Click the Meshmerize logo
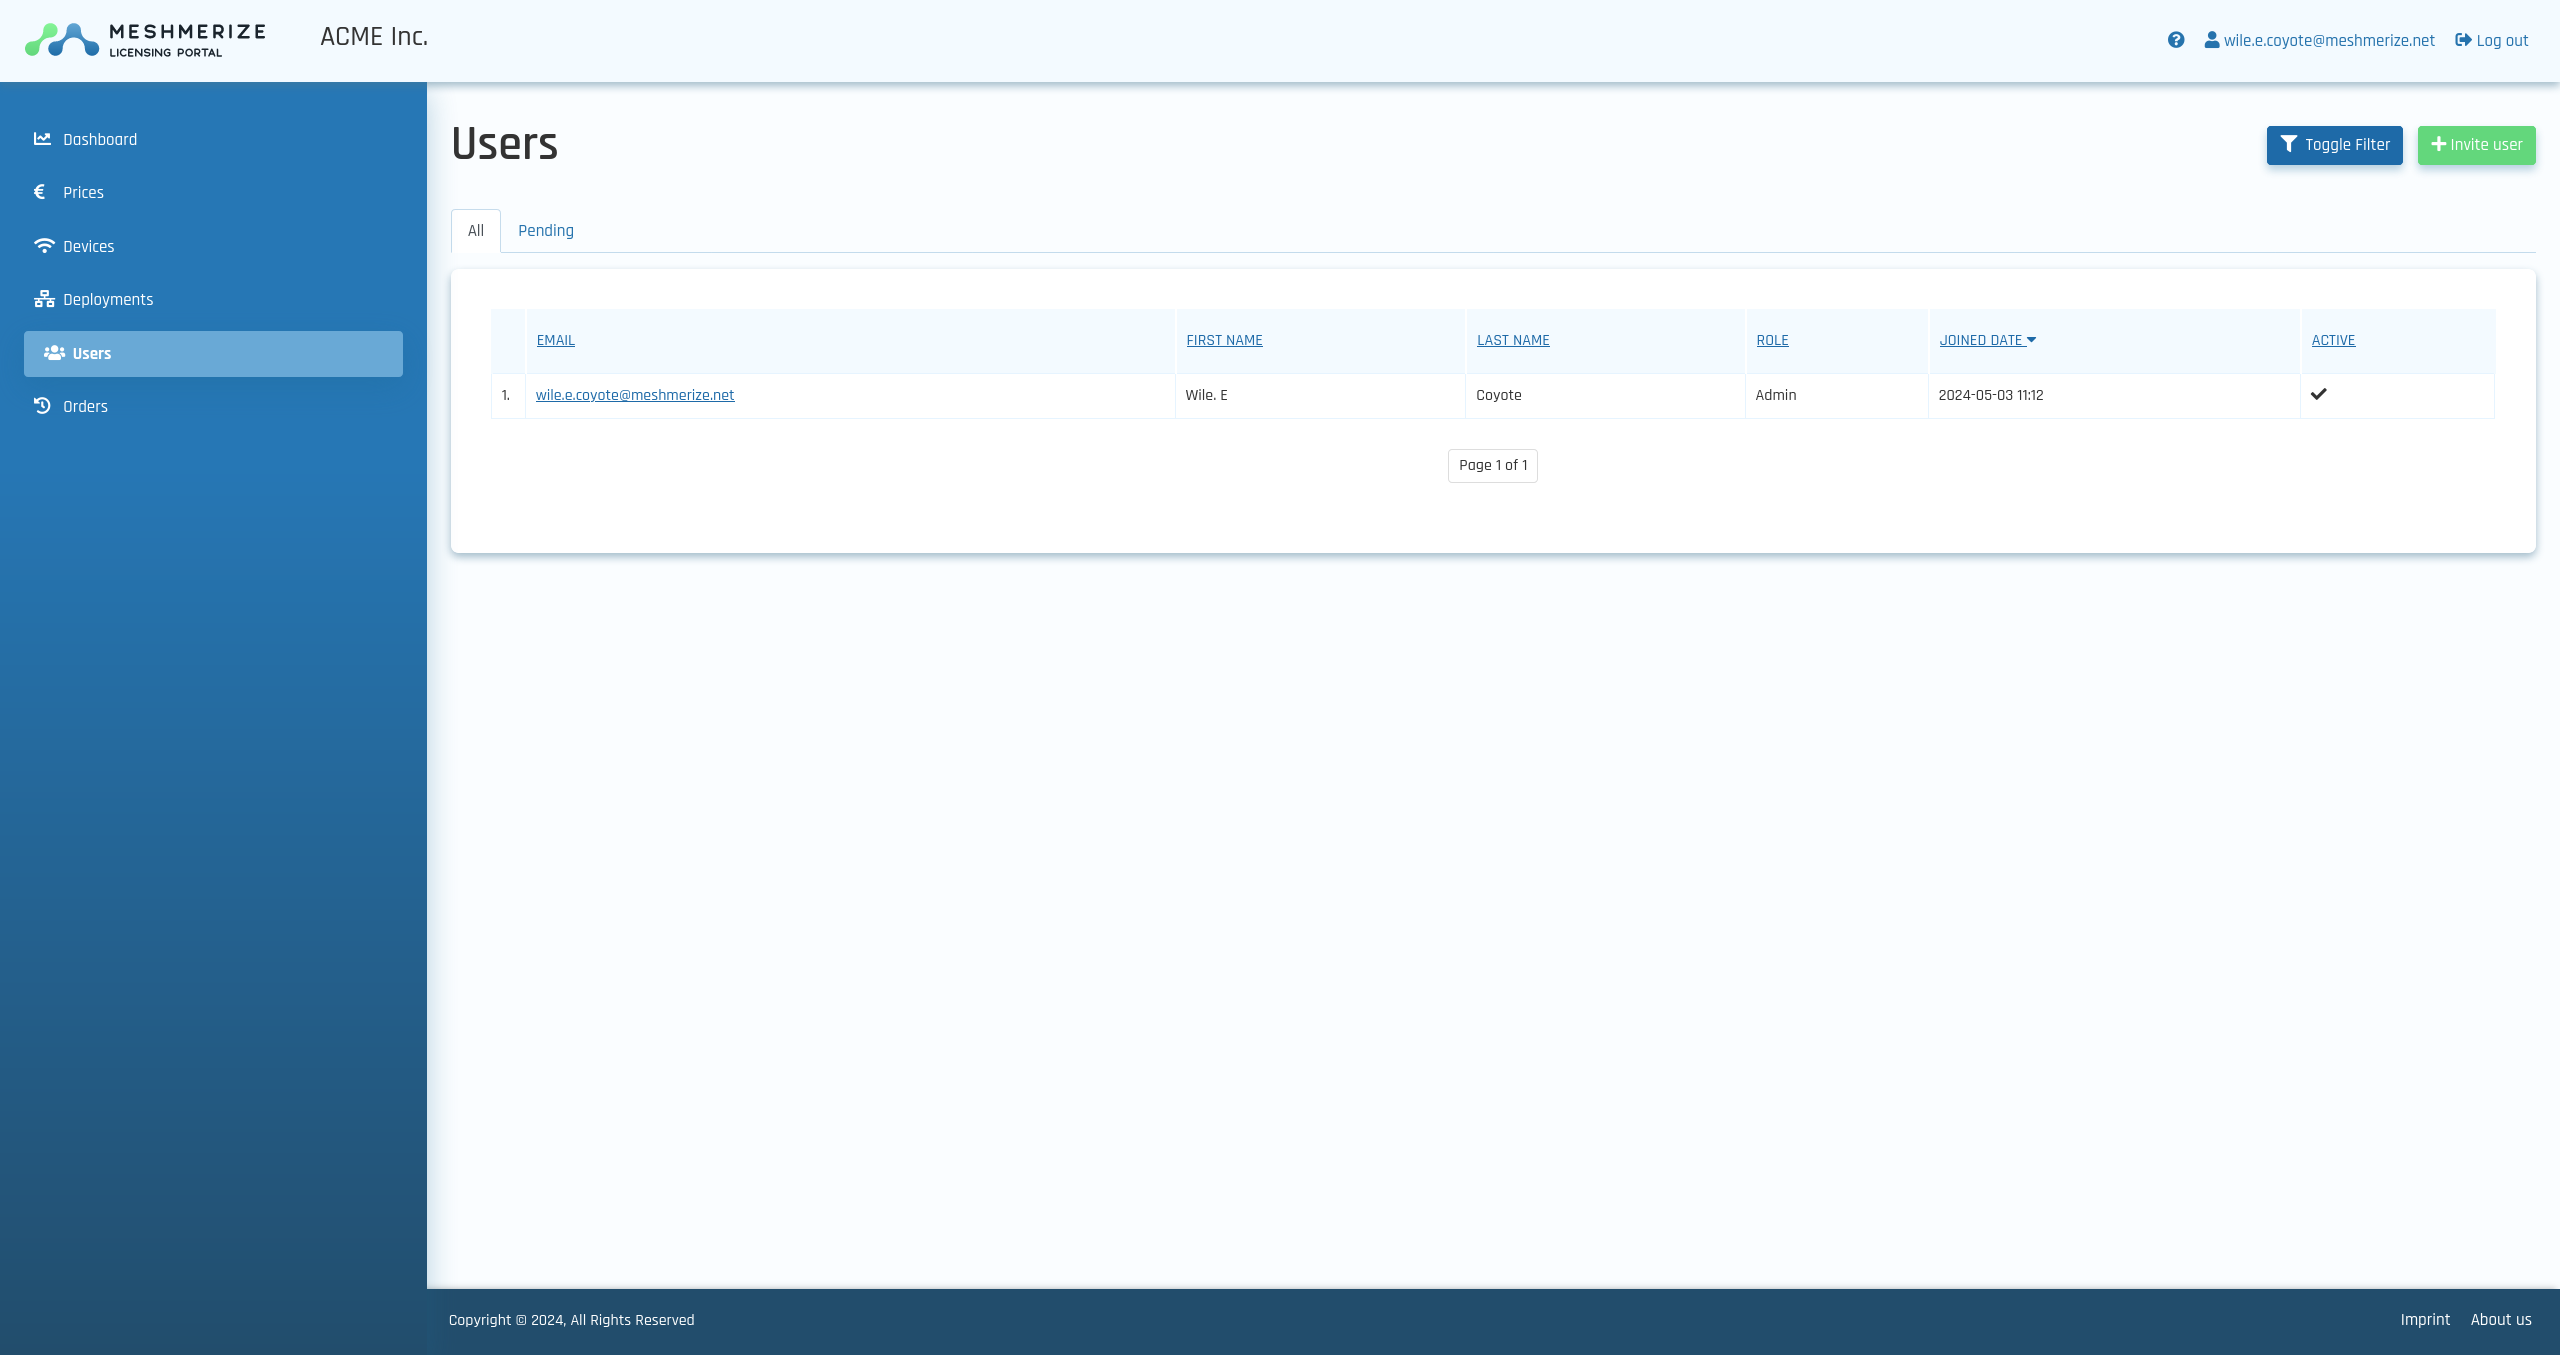Viewport: 2560px width, 1355px height. tap(146, 40)
